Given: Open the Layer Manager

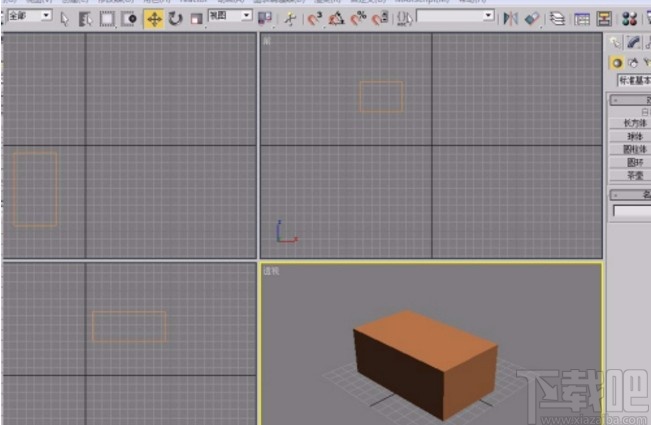Looking at the screenshot, I should (x=557, y=19).
